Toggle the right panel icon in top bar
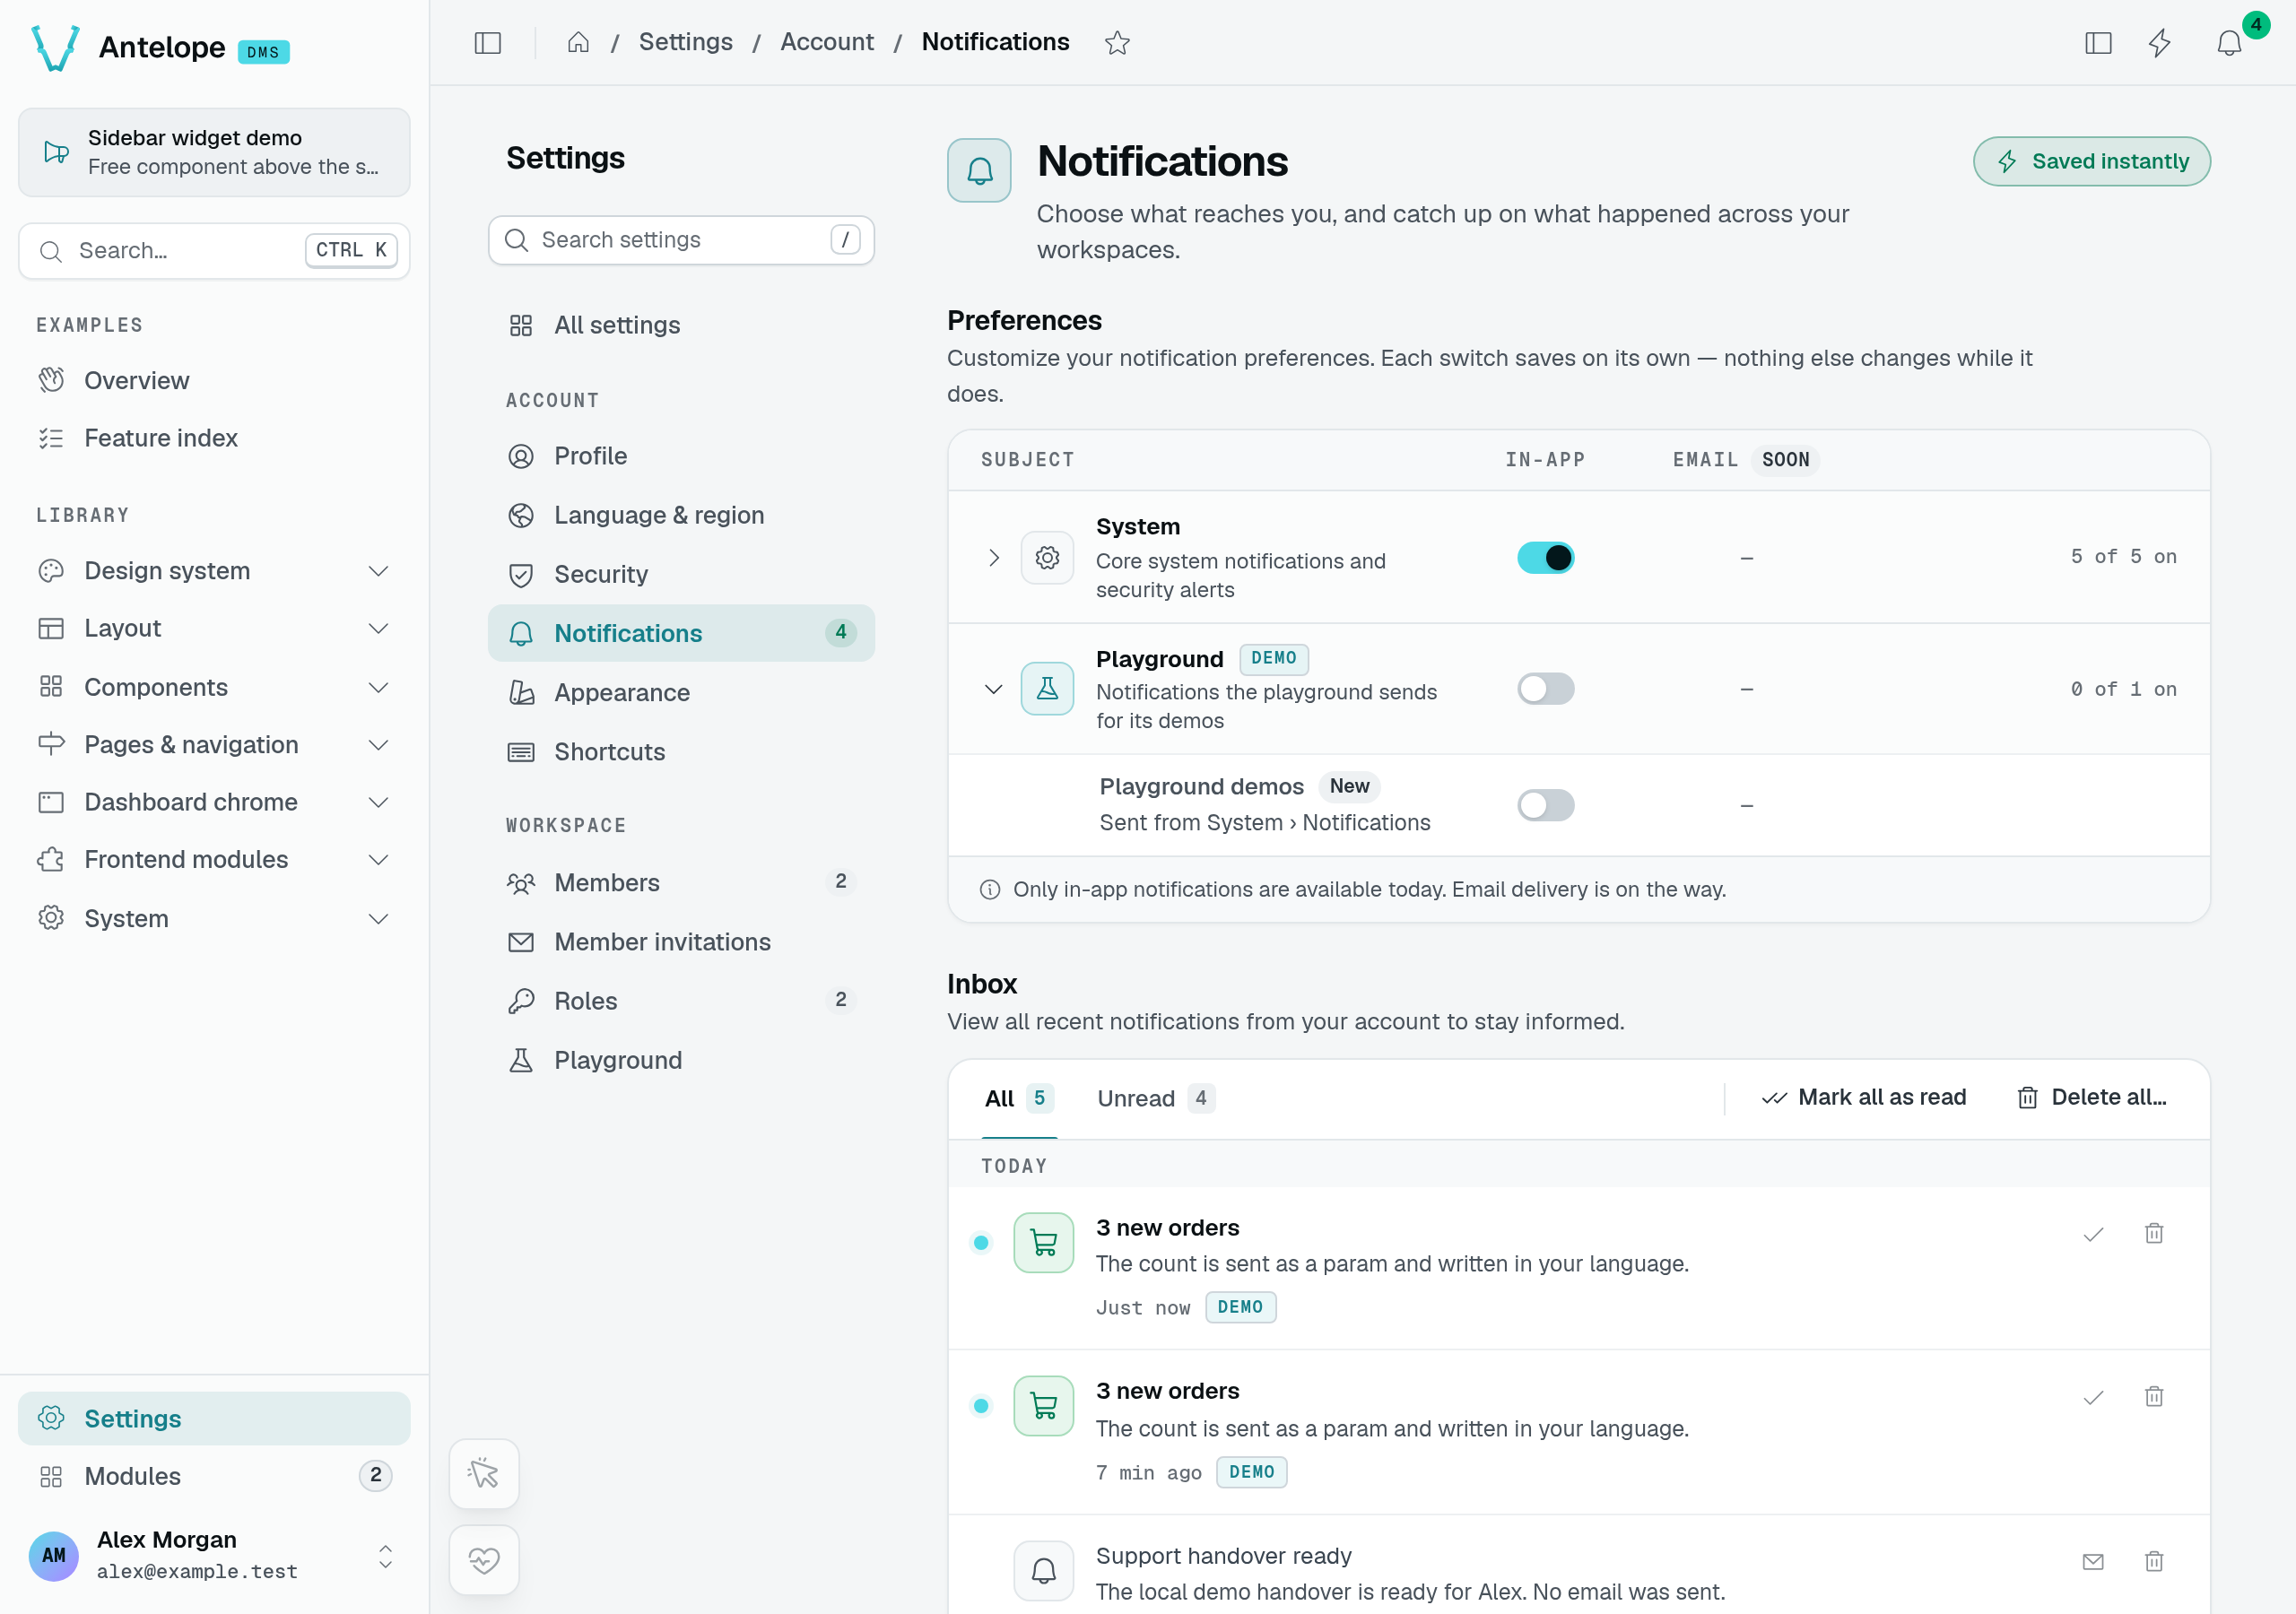The image size is (2296, 1614). click(2098, 43)
